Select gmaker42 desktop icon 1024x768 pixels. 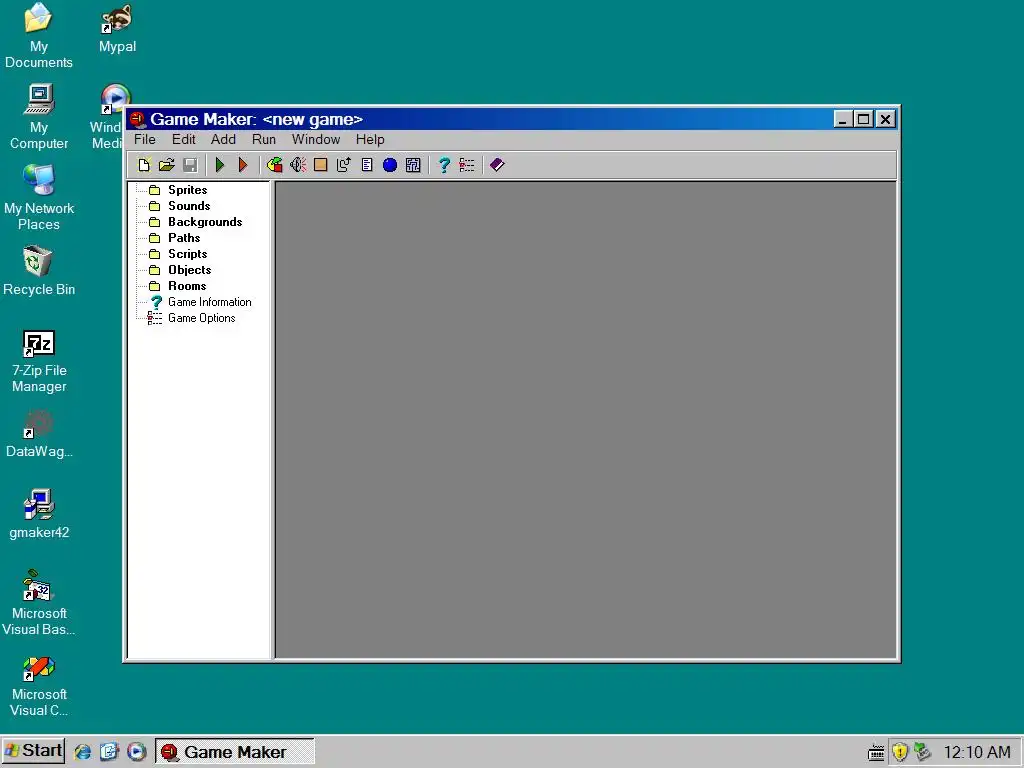coord(39,515)
